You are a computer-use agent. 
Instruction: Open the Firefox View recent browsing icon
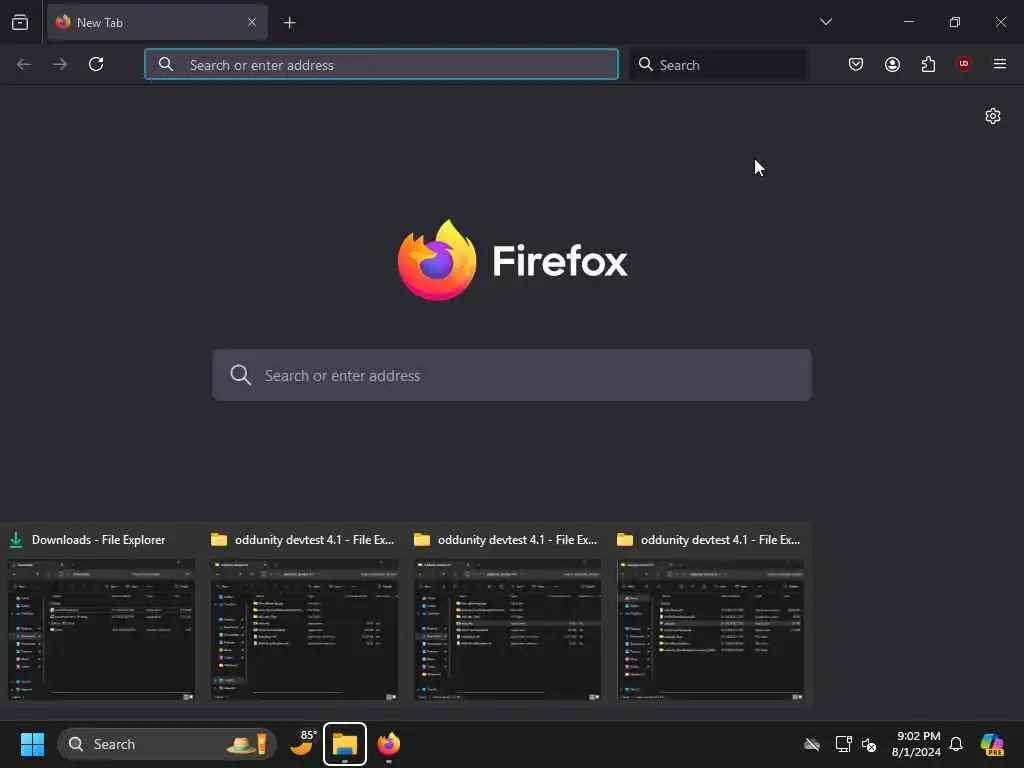20,22
